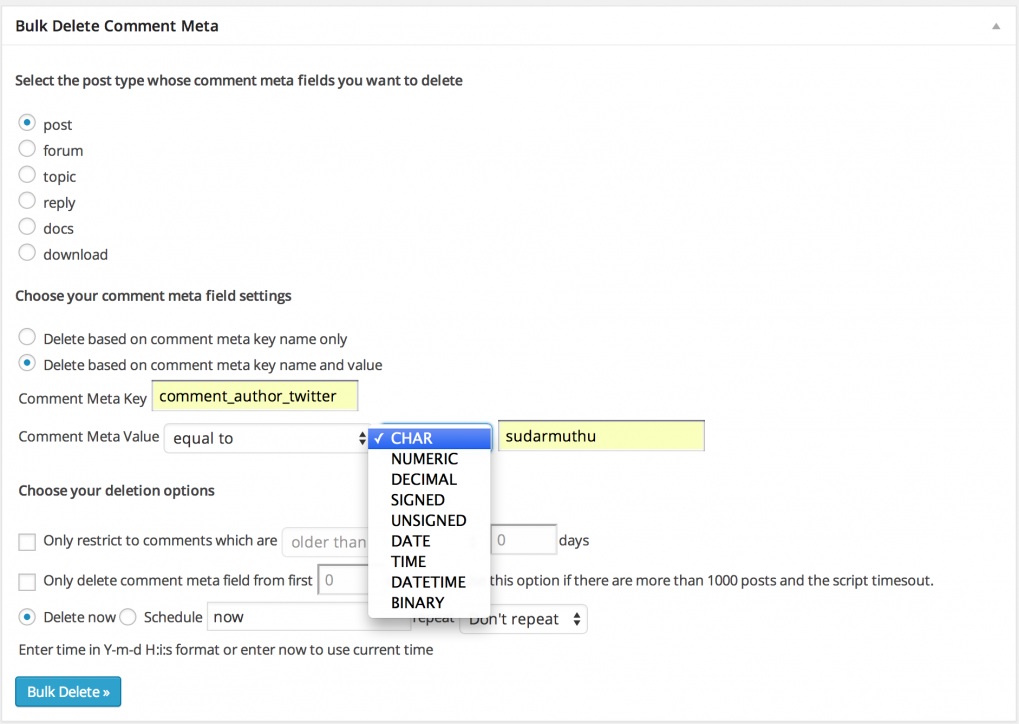Enable deleting meta field from first N posts only

click(x=26, y=581)
